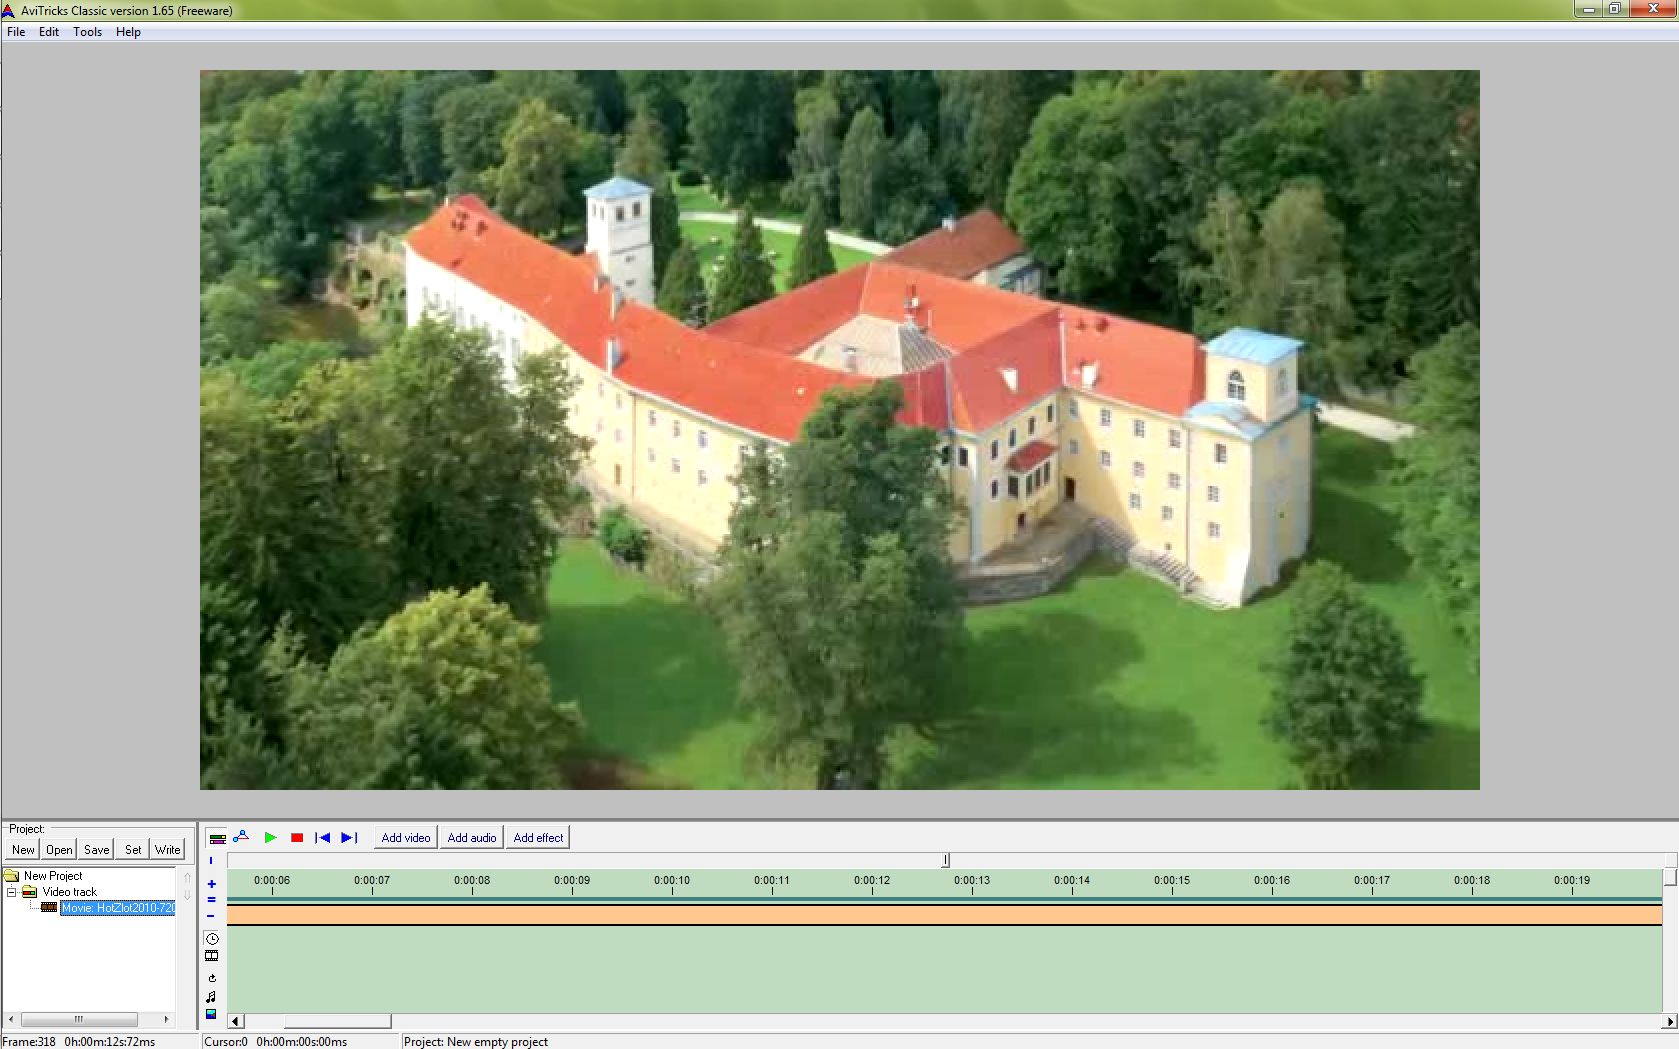The width and height of the screenshot is (1679, 1049).
Task: Click the timeline vertical scrollbar thumb
Action: (x=1670, y=878)
